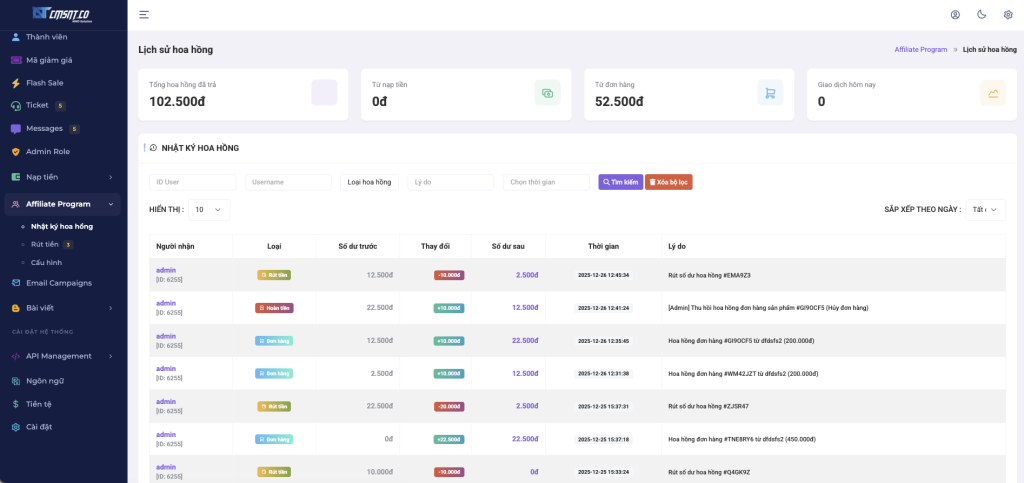
Task: Expand the Nạp tiền sidebar menu
Action: click(x=64, y=177)
